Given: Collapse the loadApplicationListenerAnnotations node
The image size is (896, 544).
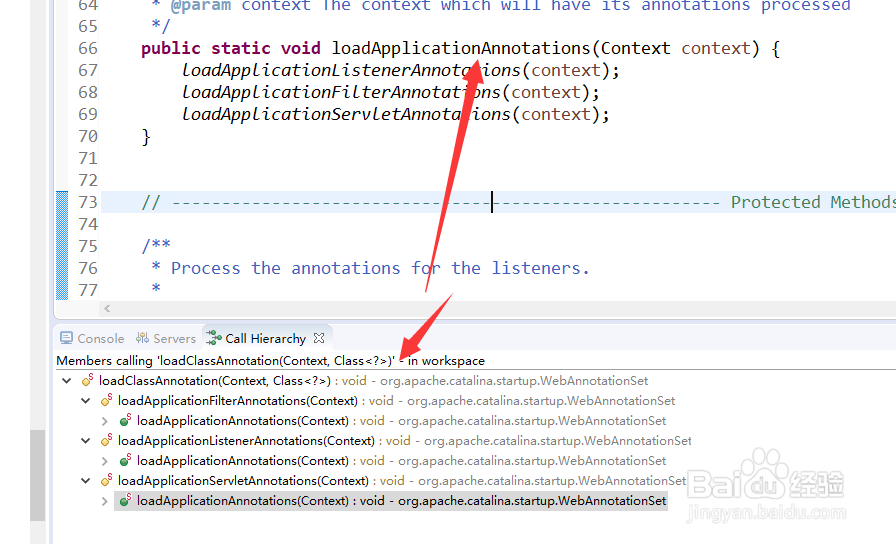Looking at the screenshot, I should coord(86,441).
